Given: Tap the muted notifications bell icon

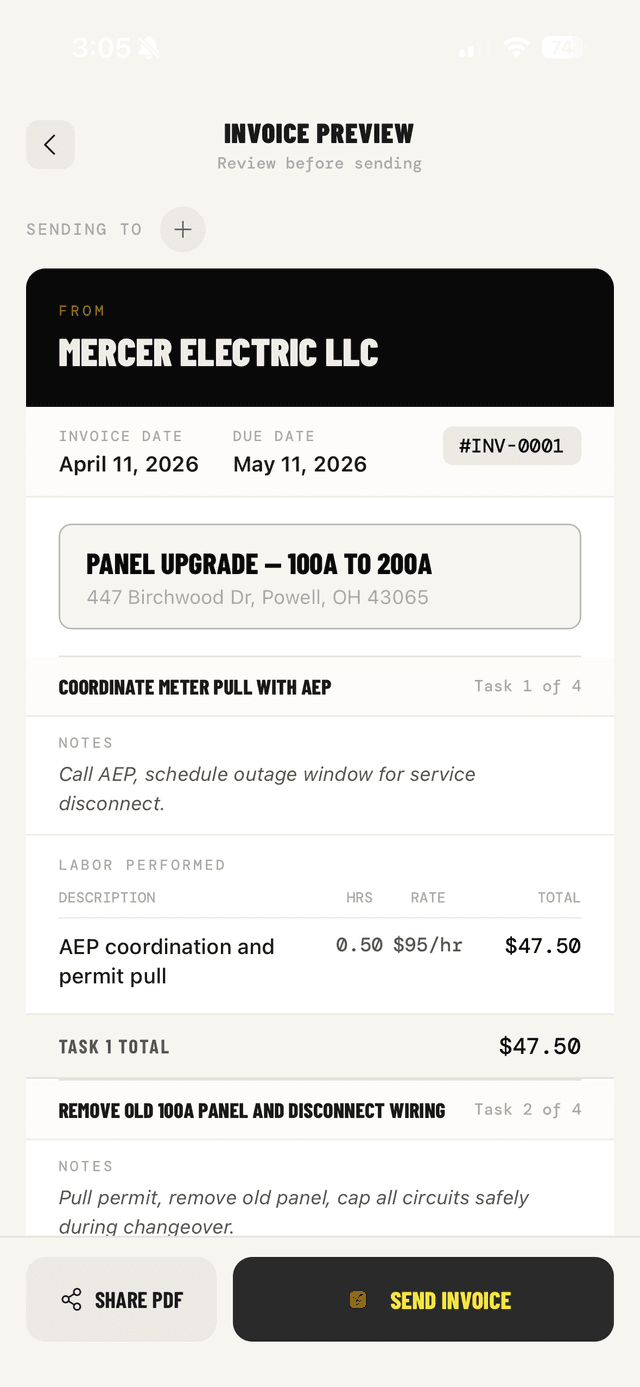Looking at the screenshot, I should [149, 47].
